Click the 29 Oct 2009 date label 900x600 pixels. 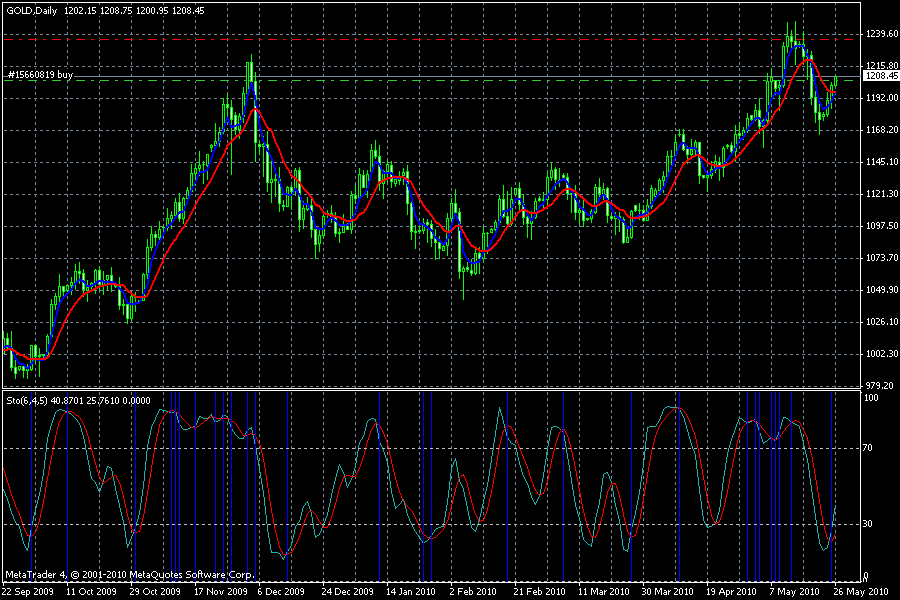click(155, 591)
